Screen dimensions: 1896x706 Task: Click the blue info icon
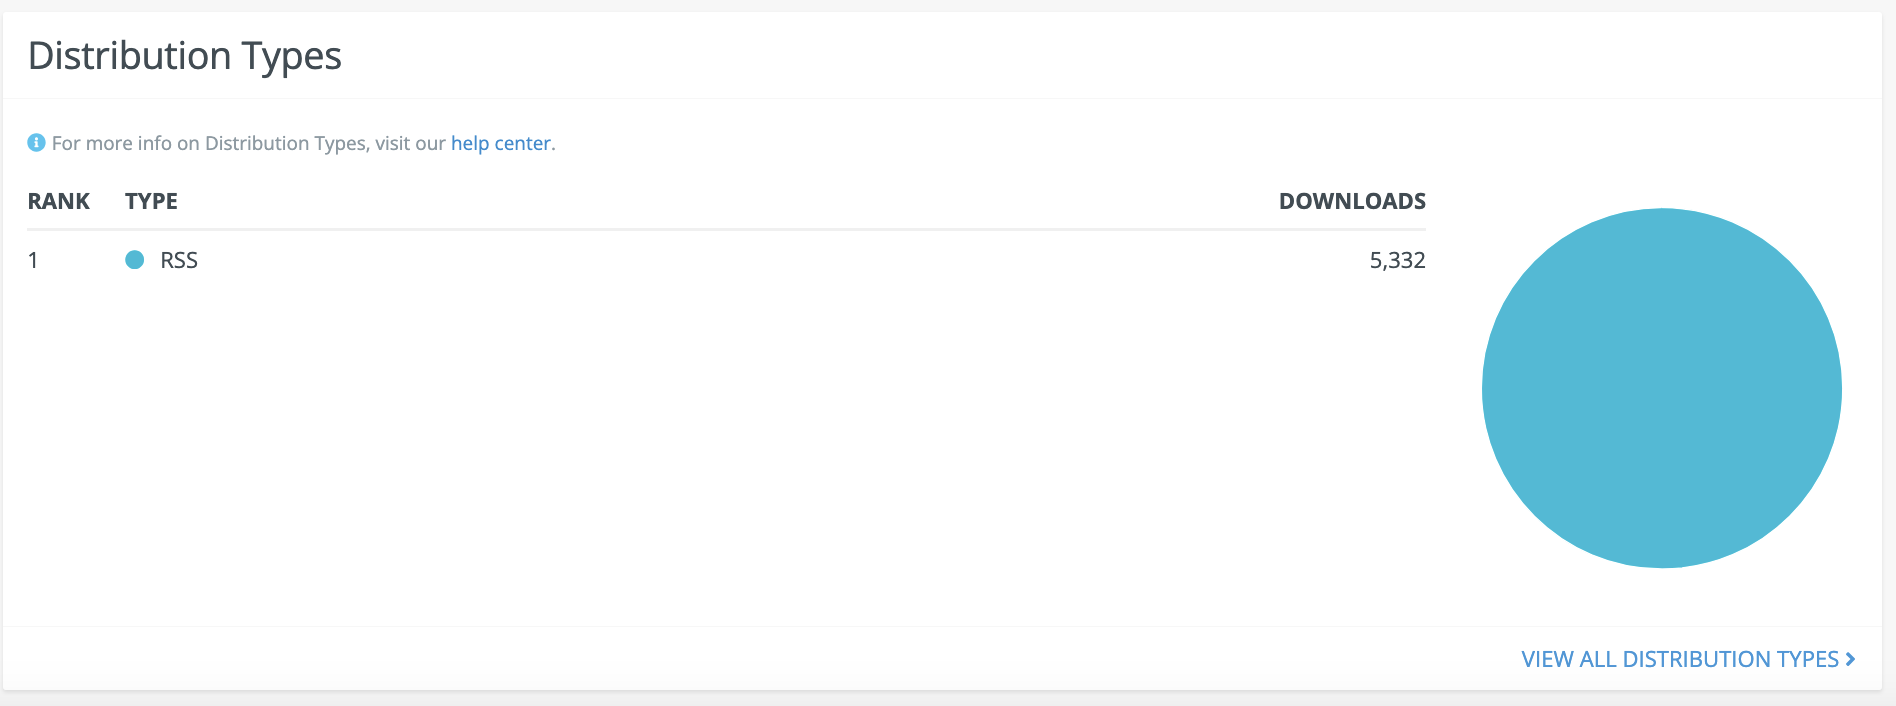pos(36,143)
